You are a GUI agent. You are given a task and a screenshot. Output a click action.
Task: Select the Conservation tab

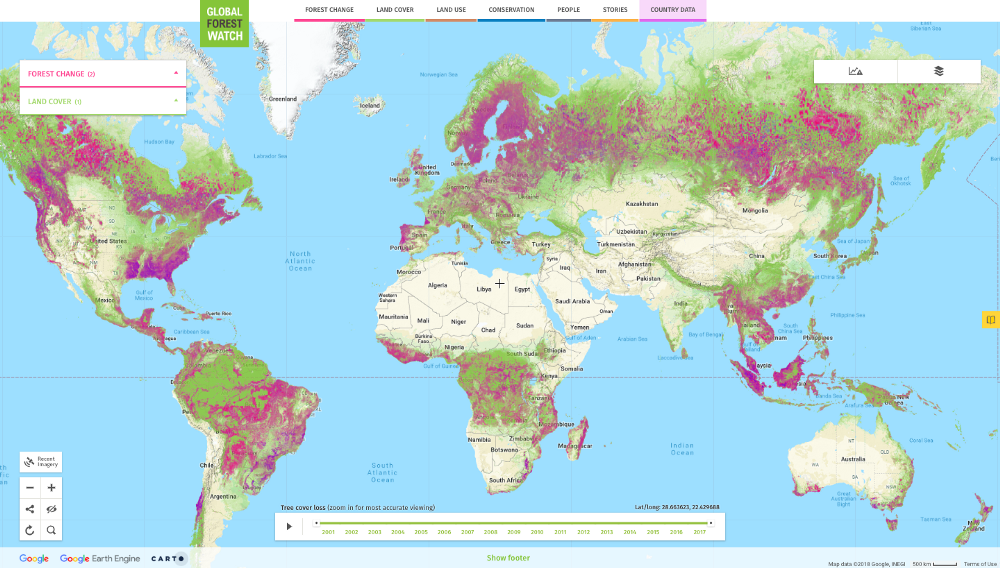pos(511,10)
